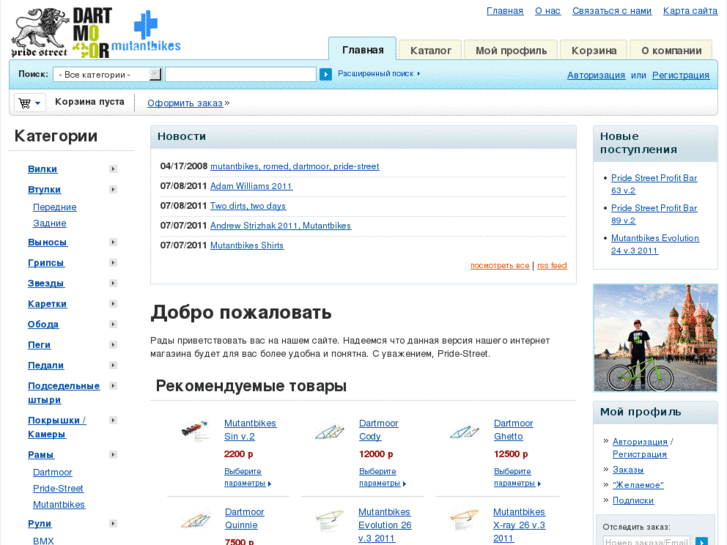
Task: Open the "Желаемое" wishlist link
Action: click(x=638, y=485)
